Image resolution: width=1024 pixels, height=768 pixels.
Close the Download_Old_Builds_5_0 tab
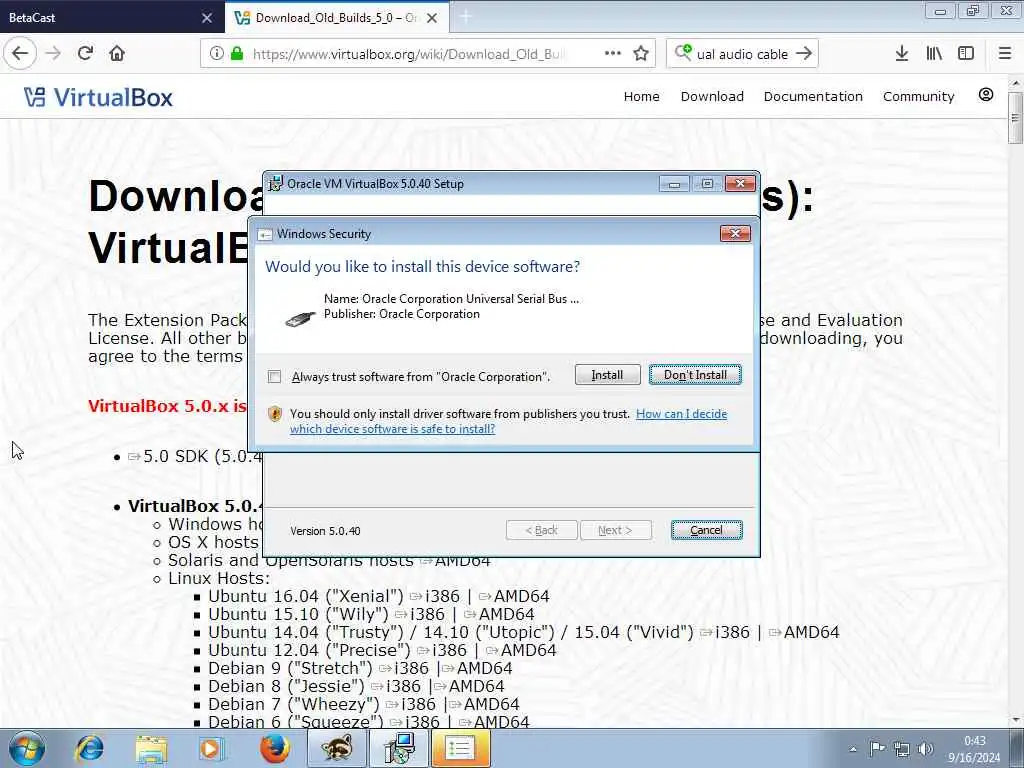coord(432,18)
